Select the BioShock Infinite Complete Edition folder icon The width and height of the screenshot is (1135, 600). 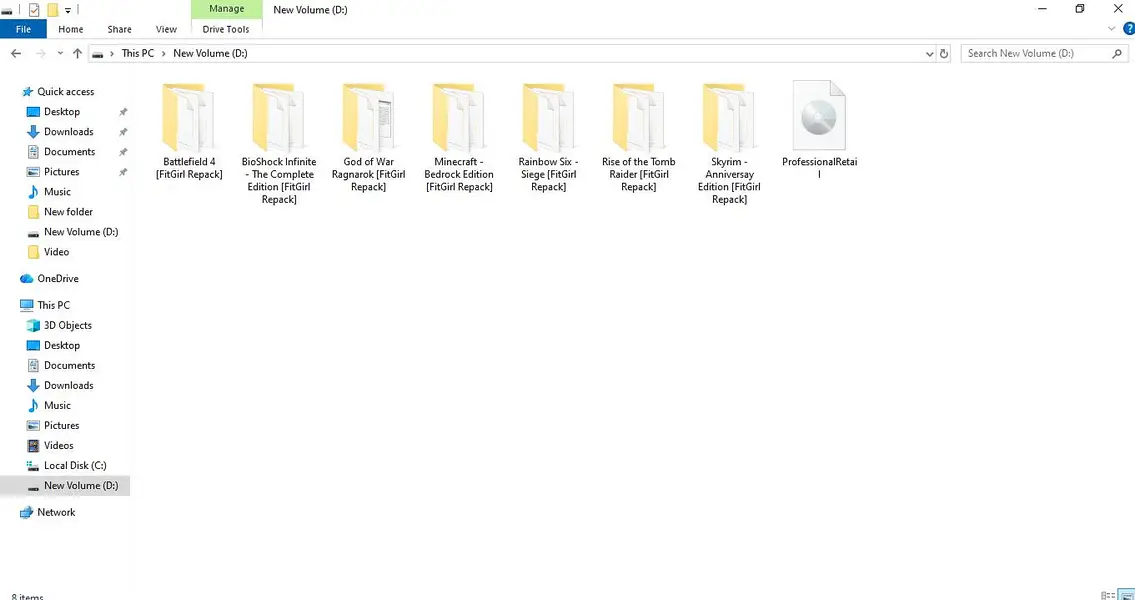pyautogui.click(x=278, y=117)
